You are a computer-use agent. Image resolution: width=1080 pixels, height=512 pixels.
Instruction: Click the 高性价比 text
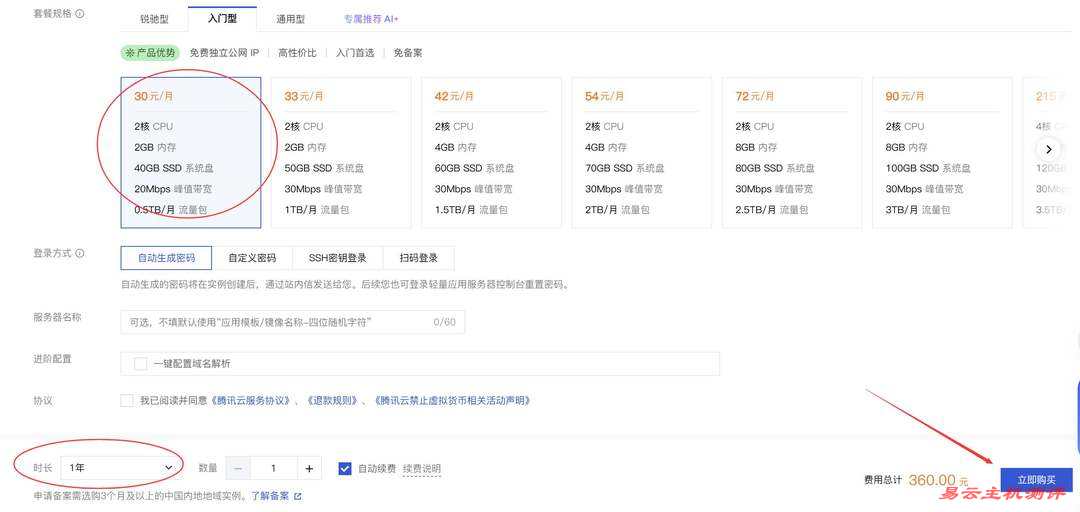(298, 52)
